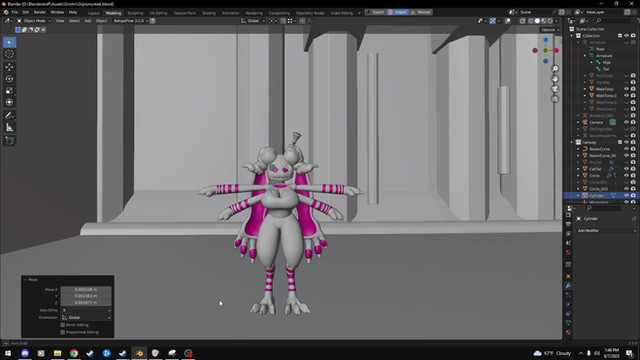Screen dimensions: 640x360
Task: Select the Rotate tool
Action: tap(9, 79)
